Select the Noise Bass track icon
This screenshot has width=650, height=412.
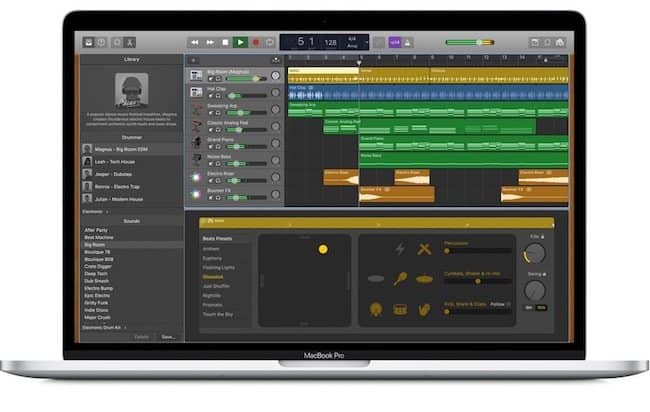coord(196,160)
